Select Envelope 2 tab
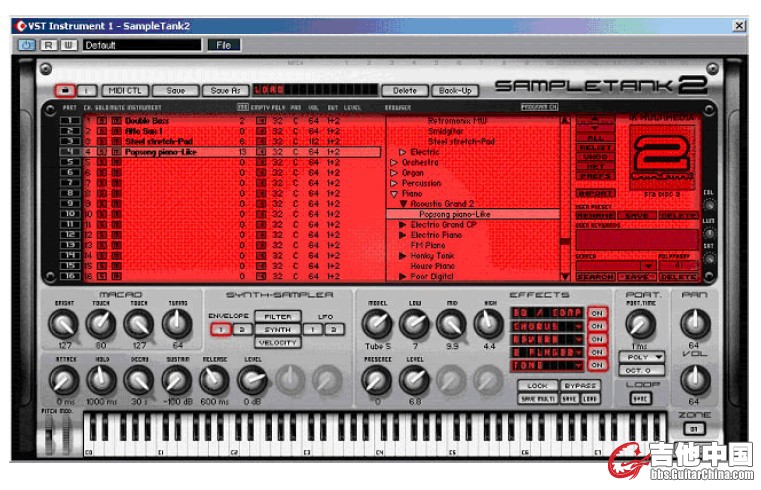Viewport: 761px width, 490px height. [x=242, y=329]
